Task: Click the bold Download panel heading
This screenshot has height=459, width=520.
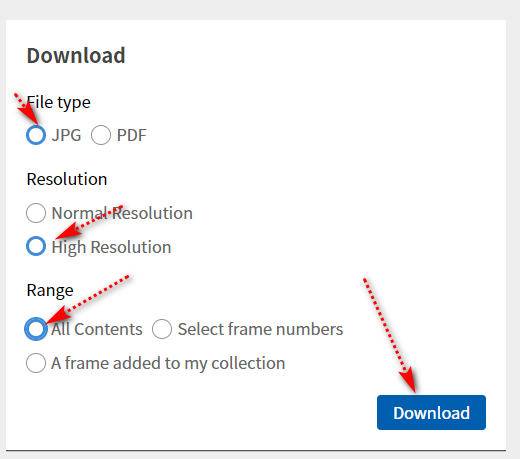Action: click(x=76, y=55)
